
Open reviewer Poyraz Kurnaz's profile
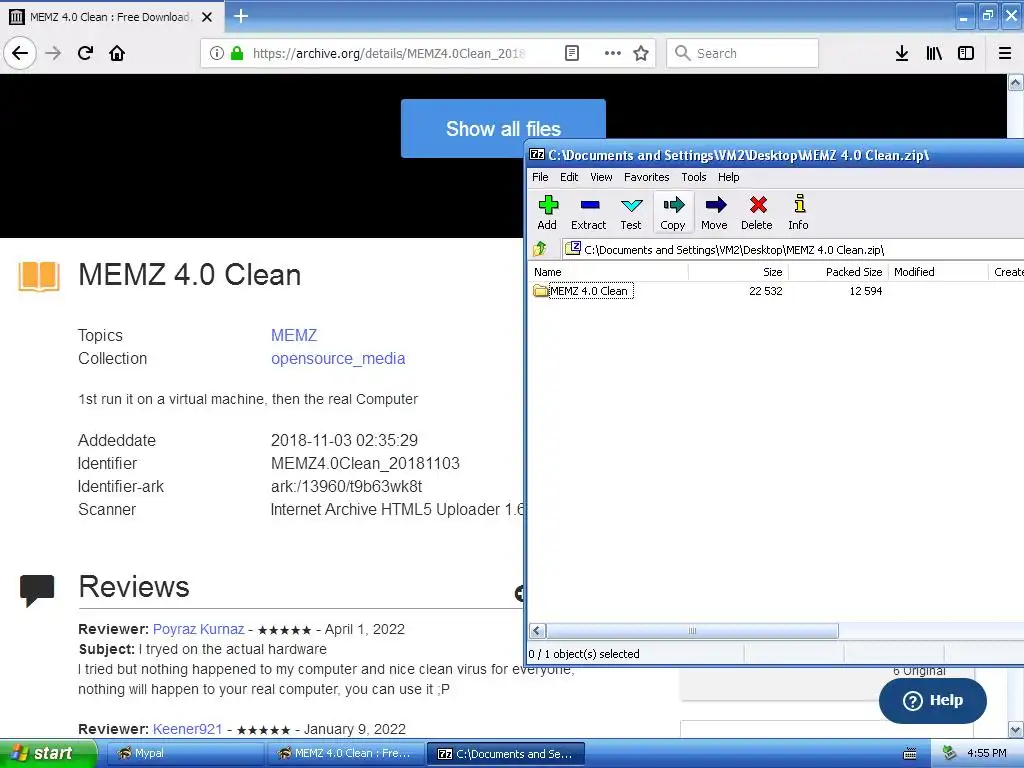199,629
